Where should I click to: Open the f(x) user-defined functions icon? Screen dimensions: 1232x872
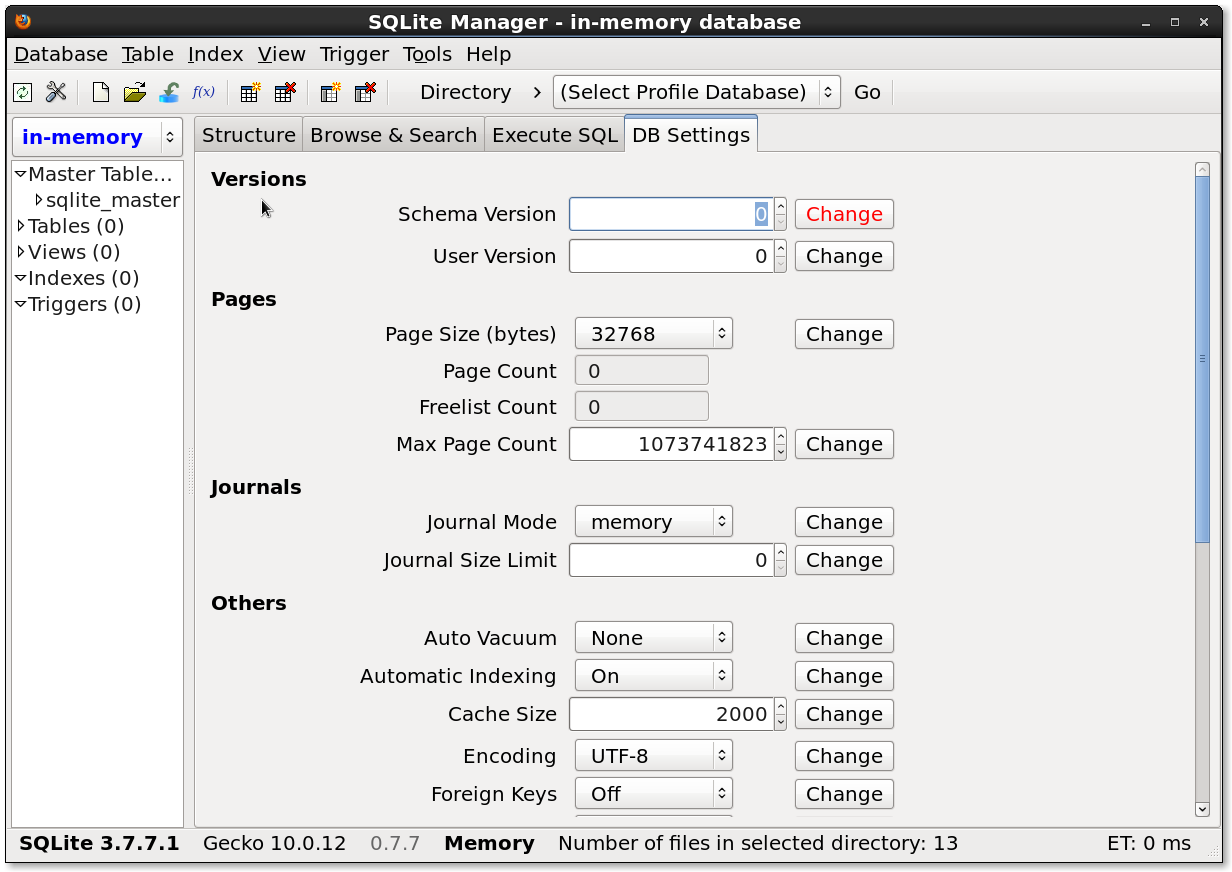[x=203, y=92]
